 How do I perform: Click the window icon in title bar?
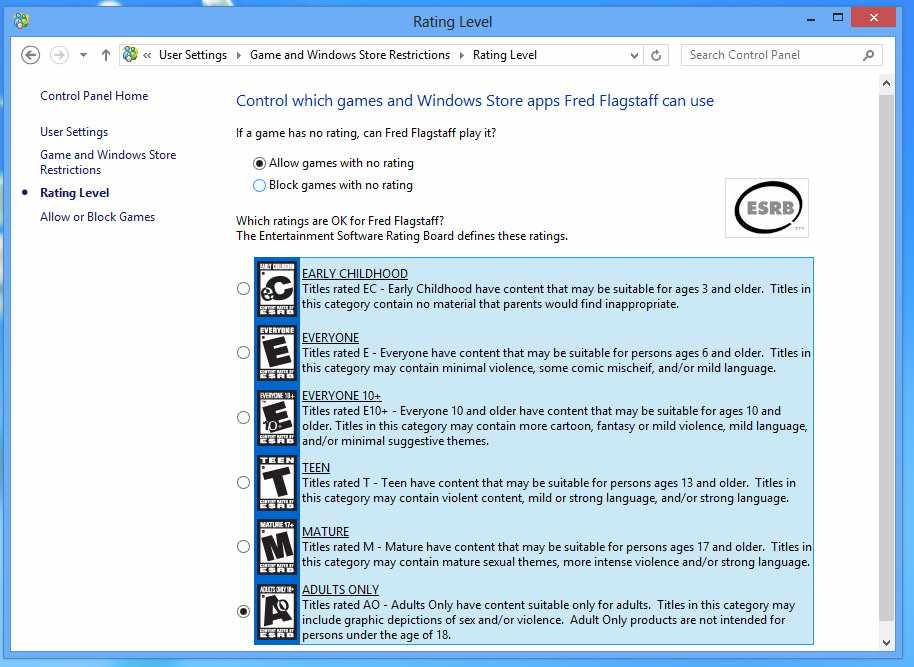click(x=22, y=22)
